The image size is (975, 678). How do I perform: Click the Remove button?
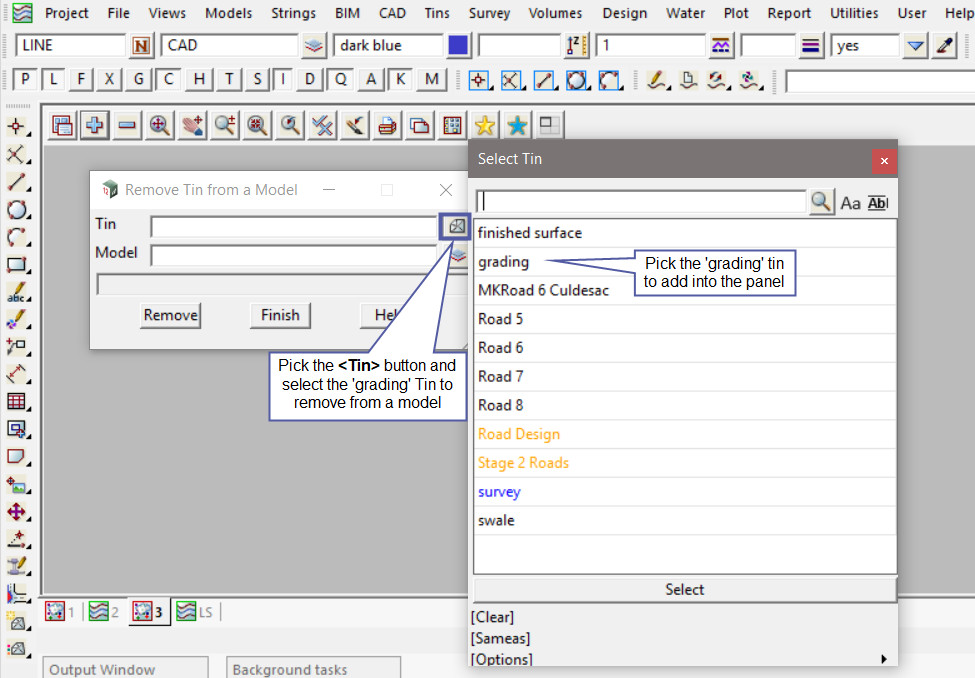171,315
